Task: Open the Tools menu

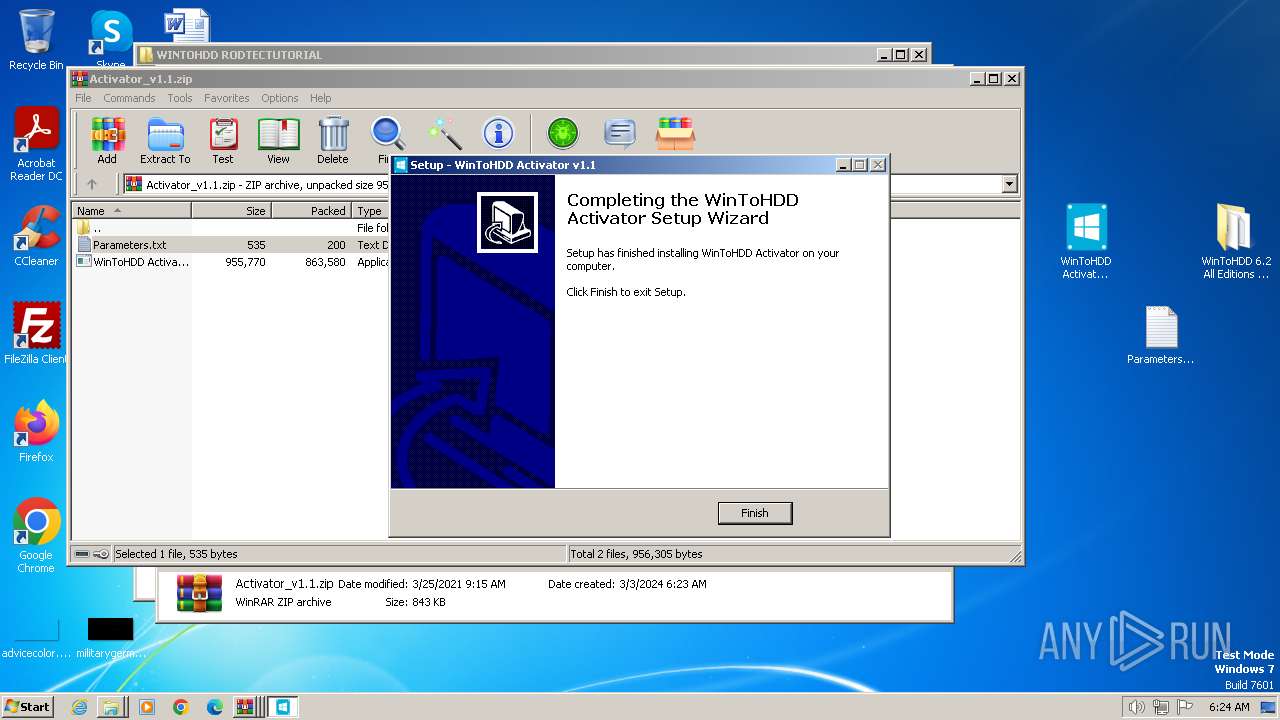Action: click(x=180, y=98)
